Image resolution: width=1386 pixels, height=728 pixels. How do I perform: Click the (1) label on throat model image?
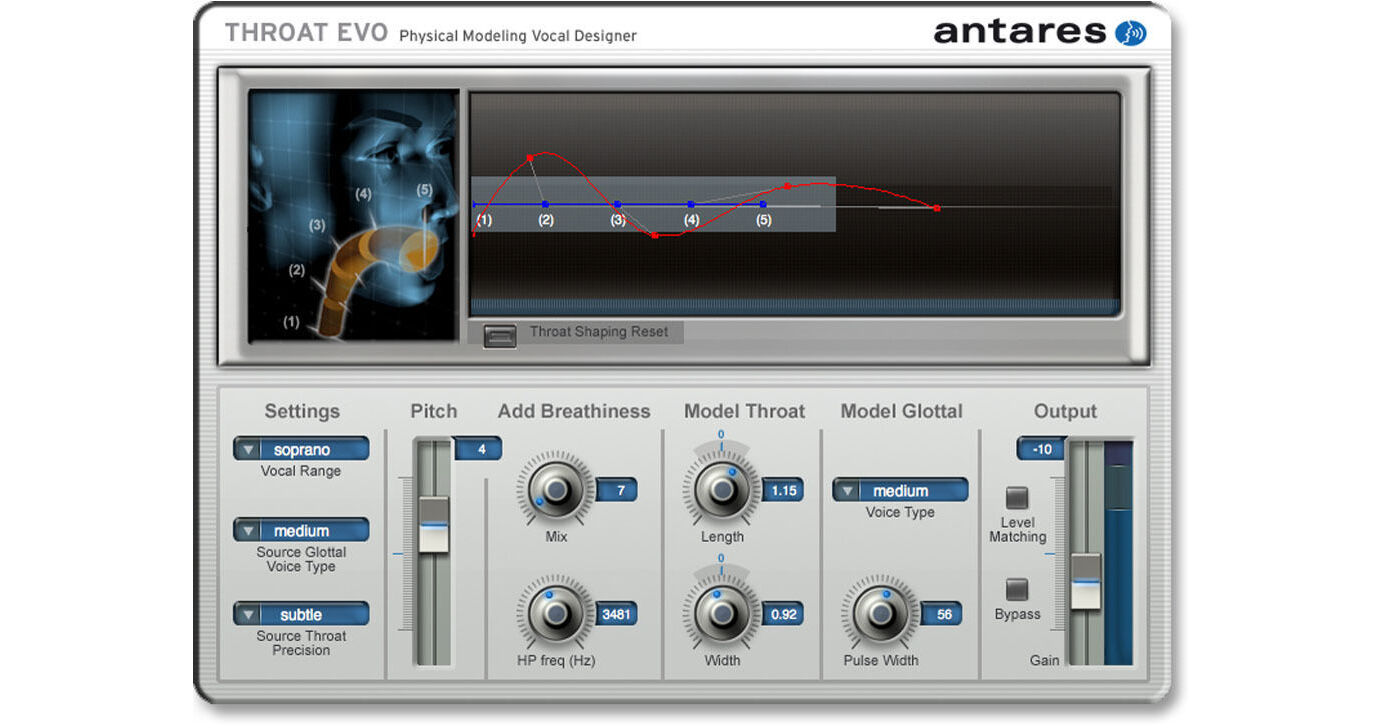pos(291,321)
